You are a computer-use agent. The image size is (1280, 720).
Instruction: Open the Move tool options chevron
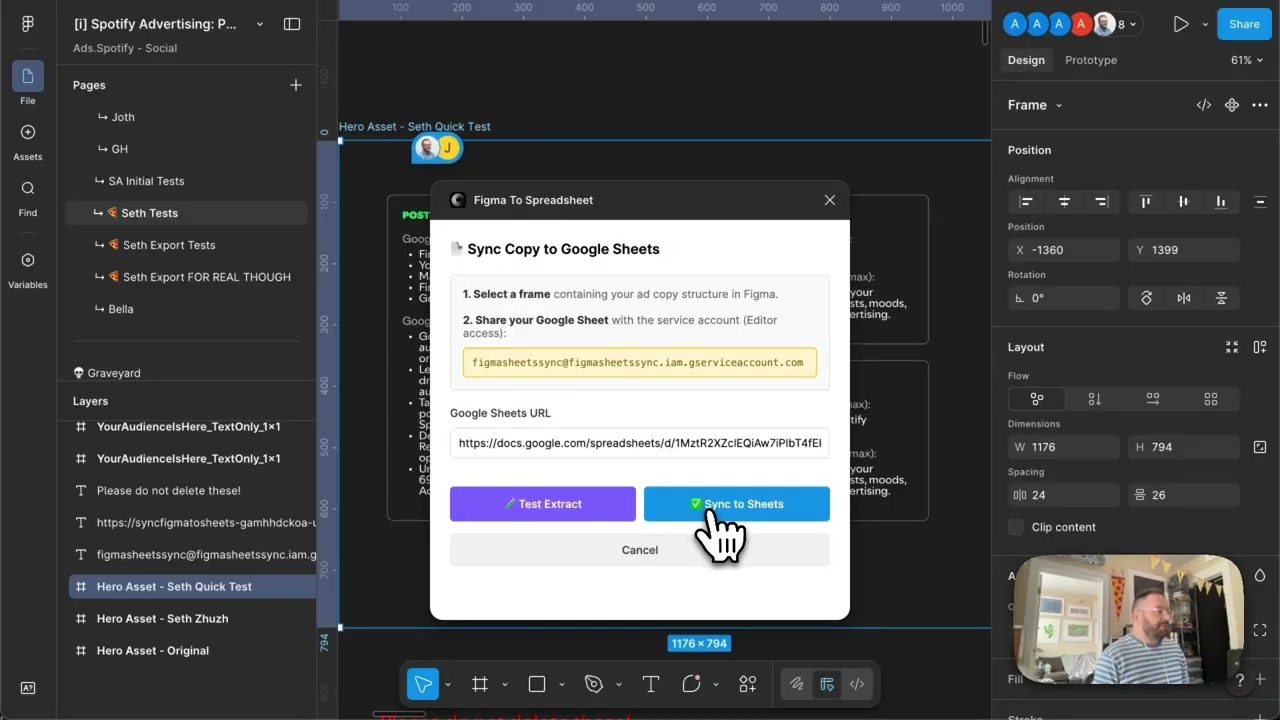pyautogui.click(x=447, y=684)
